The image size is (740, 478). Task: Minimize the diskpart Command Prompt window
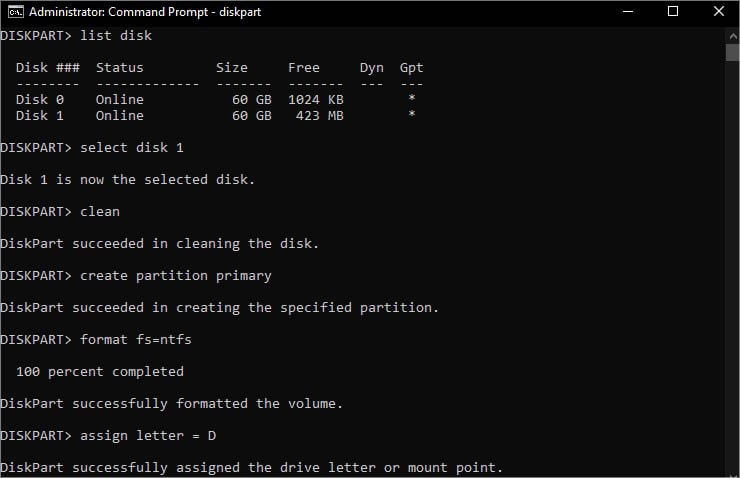tap(628, 12)
